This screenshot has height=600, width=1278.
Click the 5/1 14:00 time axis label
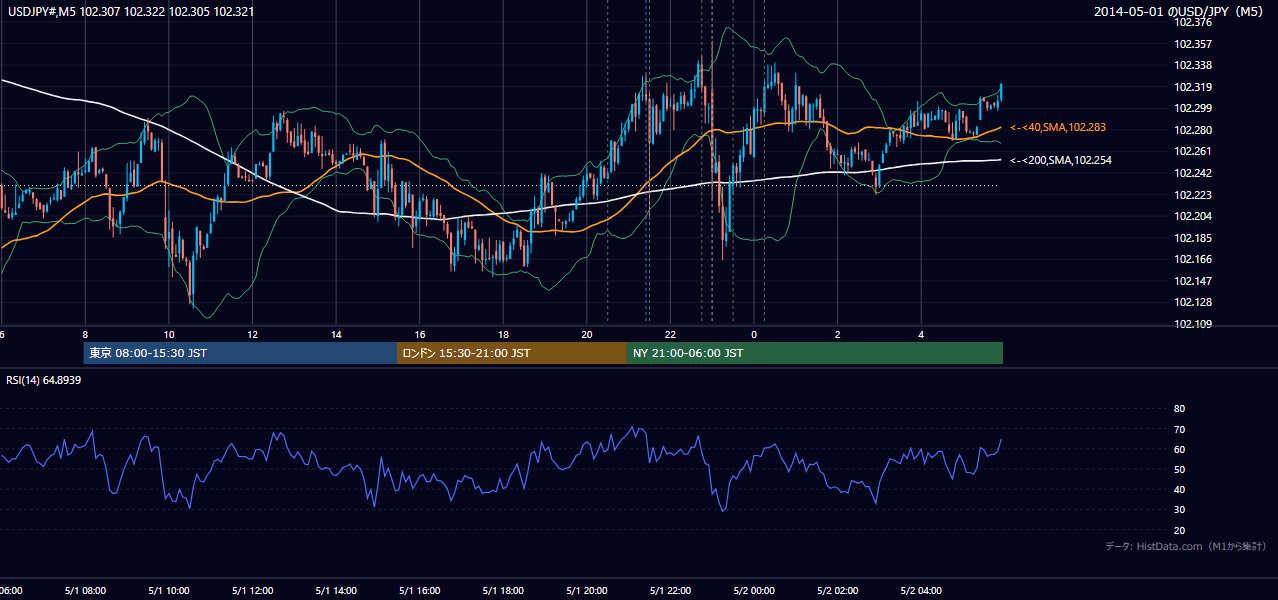click(335, 591)
